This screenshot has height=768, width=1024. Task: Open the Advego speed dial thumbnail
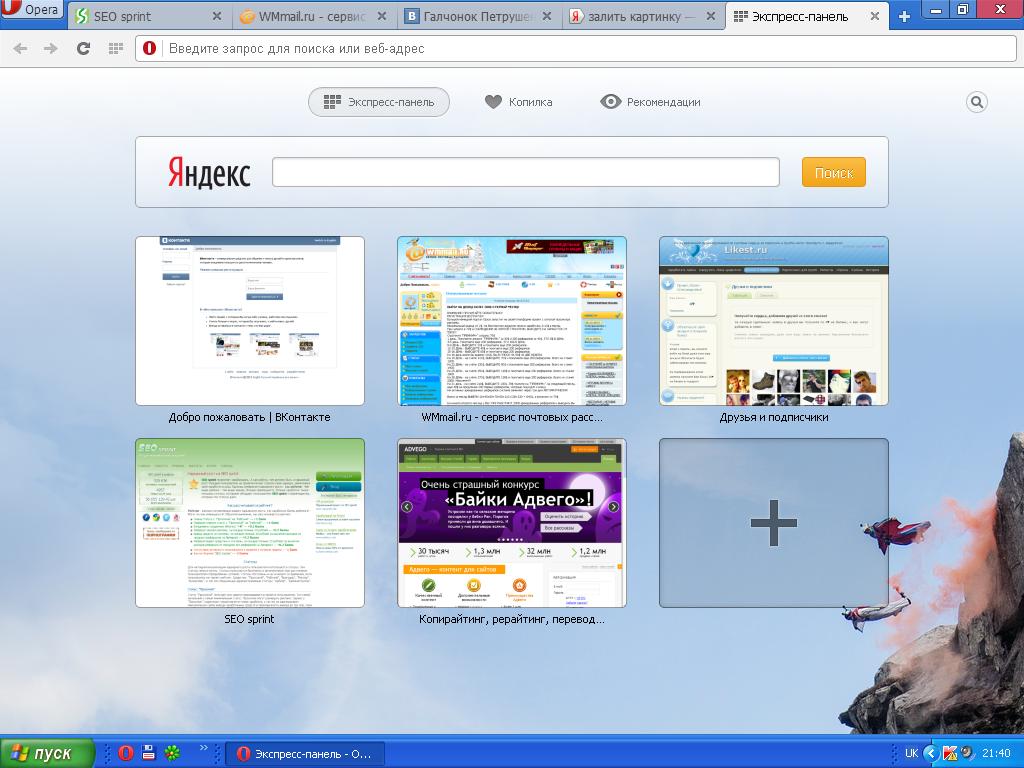511,522
